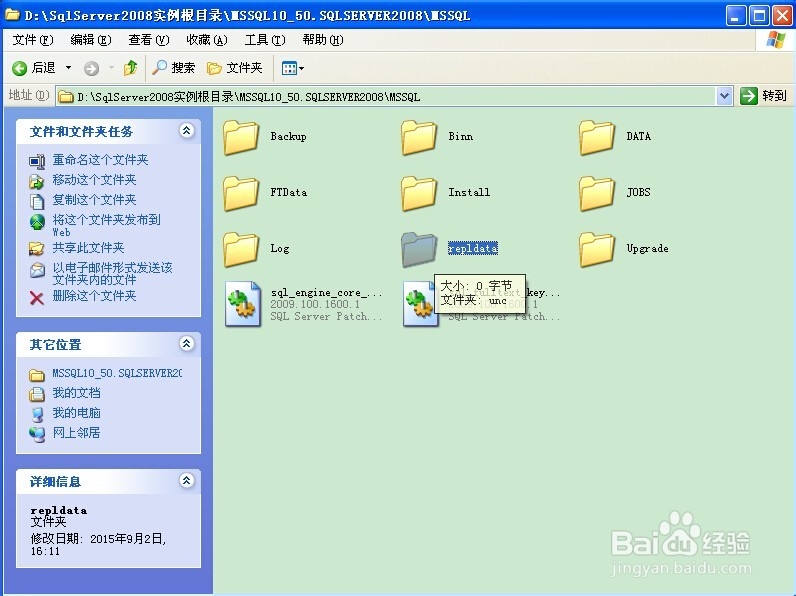This screenshot has height=596, width=796.
Task: Click 复制这个文件夹 link
Action: point(94,200)
